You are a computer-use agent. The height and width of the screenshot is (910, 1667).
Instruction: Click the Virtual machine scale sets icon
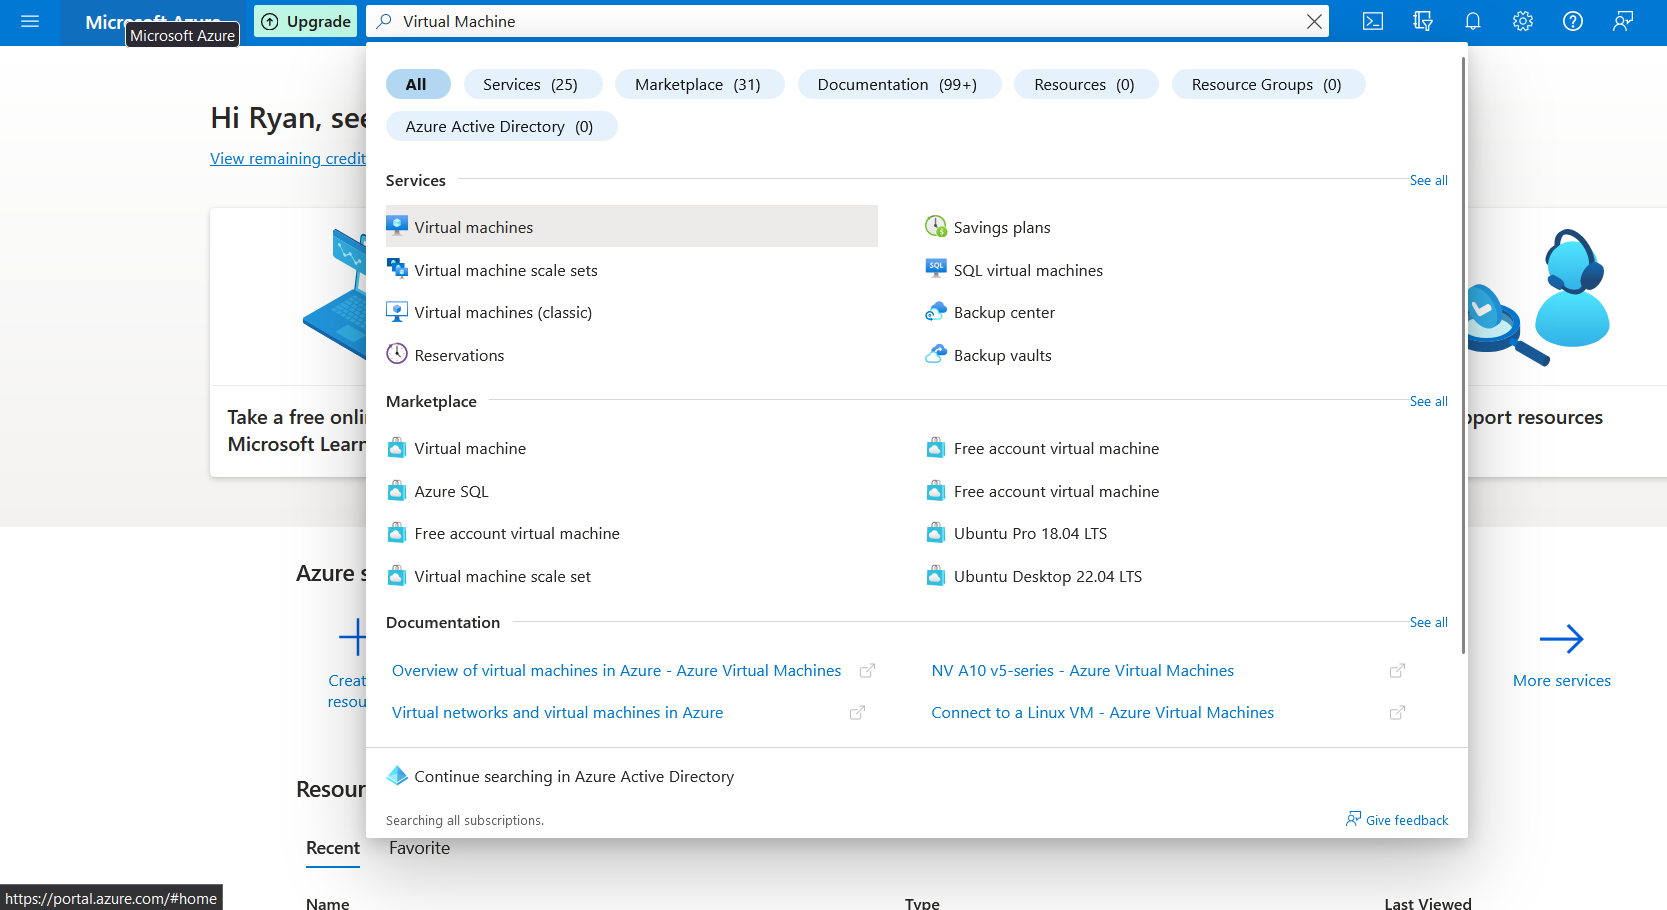pos(397,269)
